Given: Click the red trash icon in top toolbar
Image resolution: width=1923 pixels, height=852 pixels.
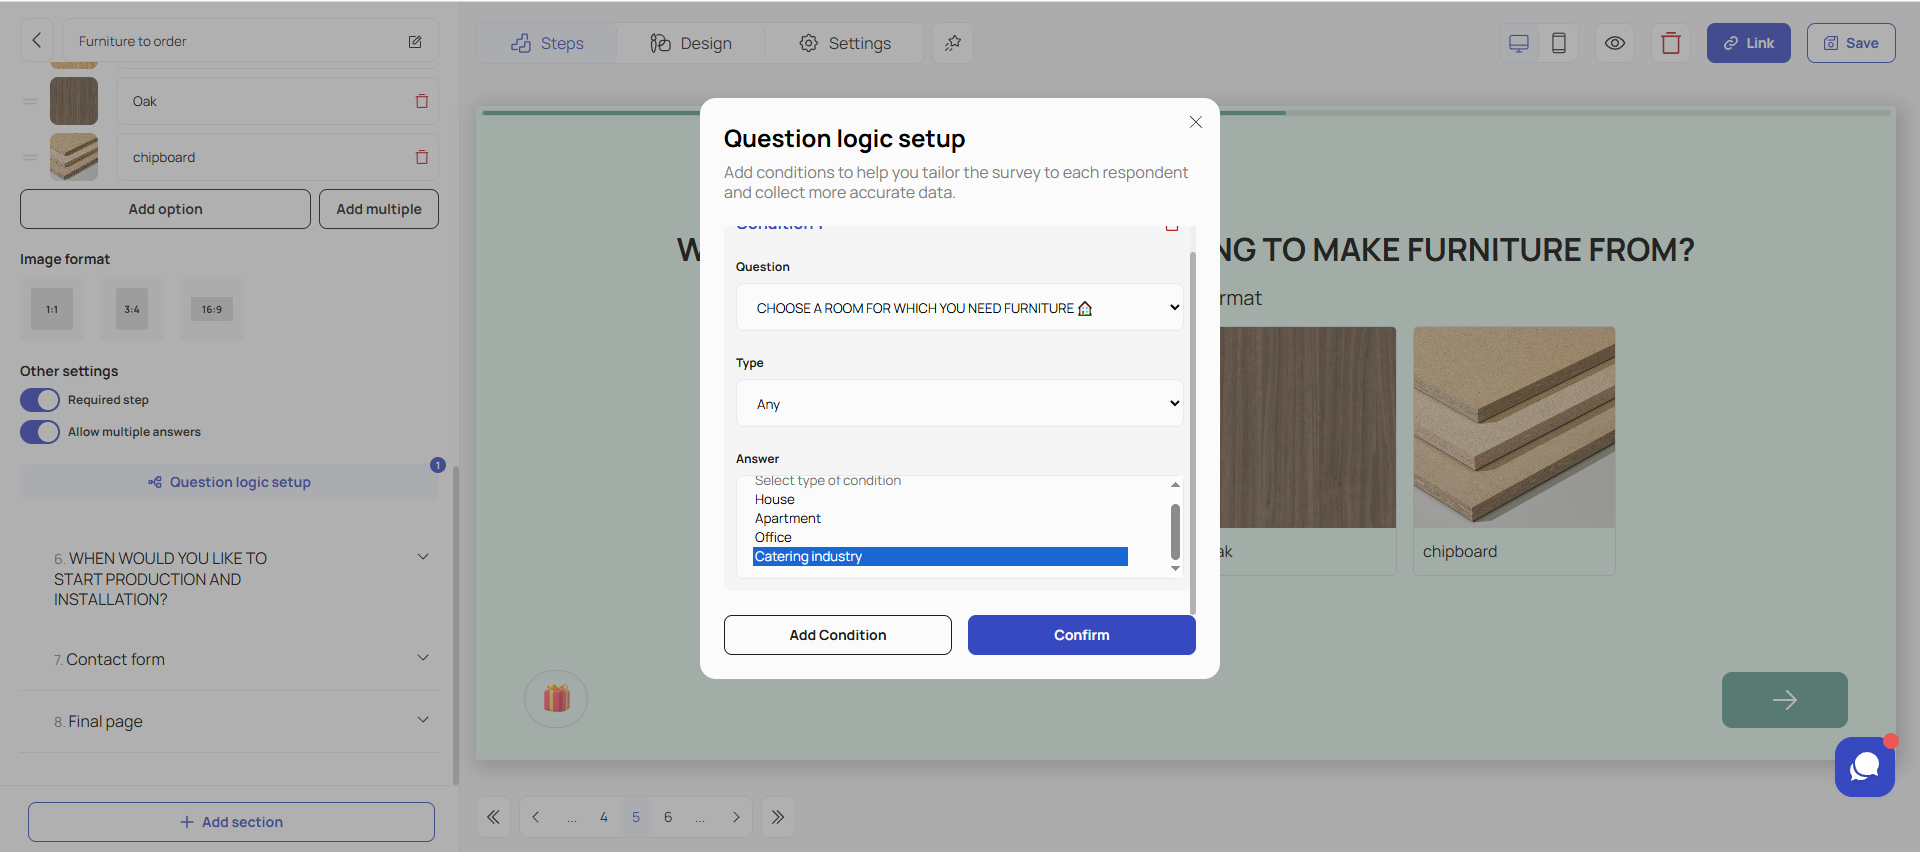Looking at the screenshot, I should click(x=1670, y=43).
